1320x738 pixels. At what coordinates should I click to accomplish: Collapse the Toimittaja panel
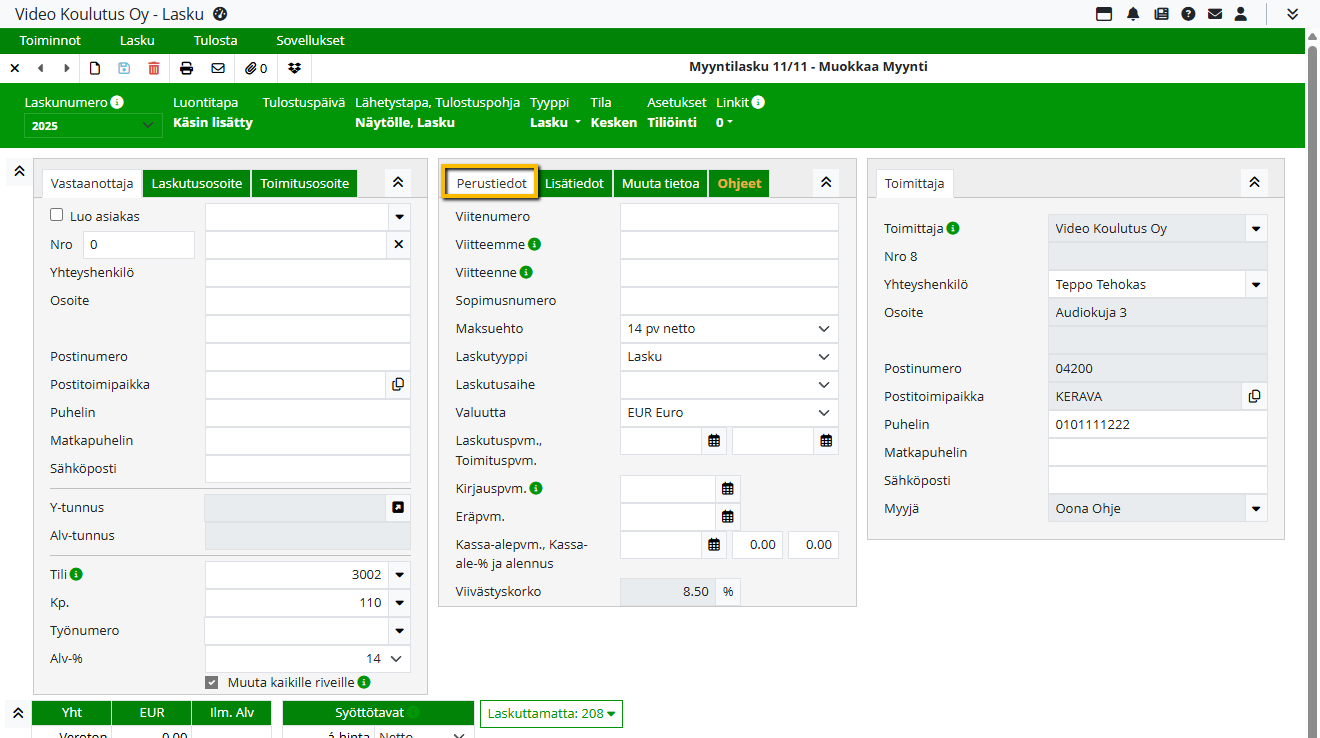pyautogui.click(x=1254, y=182)
